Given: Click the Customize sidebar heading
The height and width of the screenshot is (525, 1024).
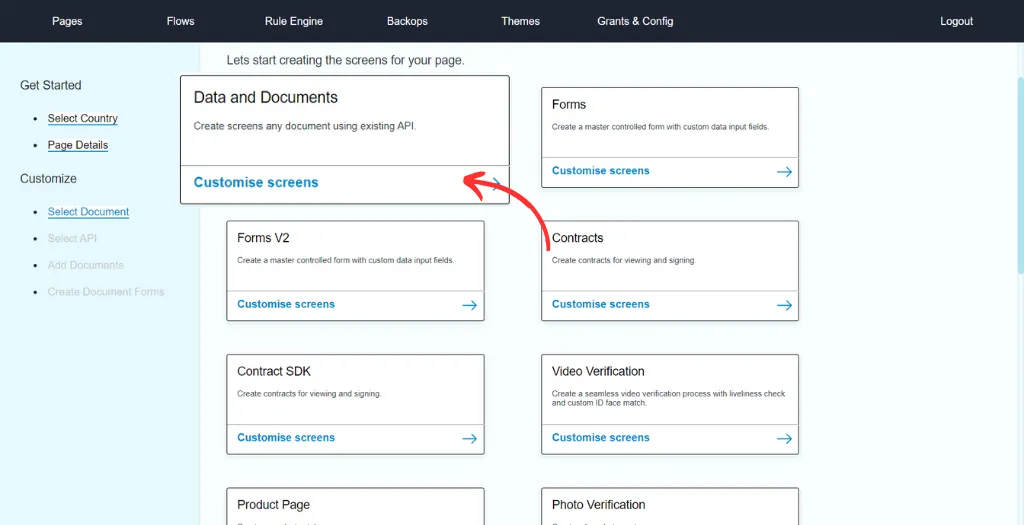Looking at the screenshot, I should coord(48,178).
